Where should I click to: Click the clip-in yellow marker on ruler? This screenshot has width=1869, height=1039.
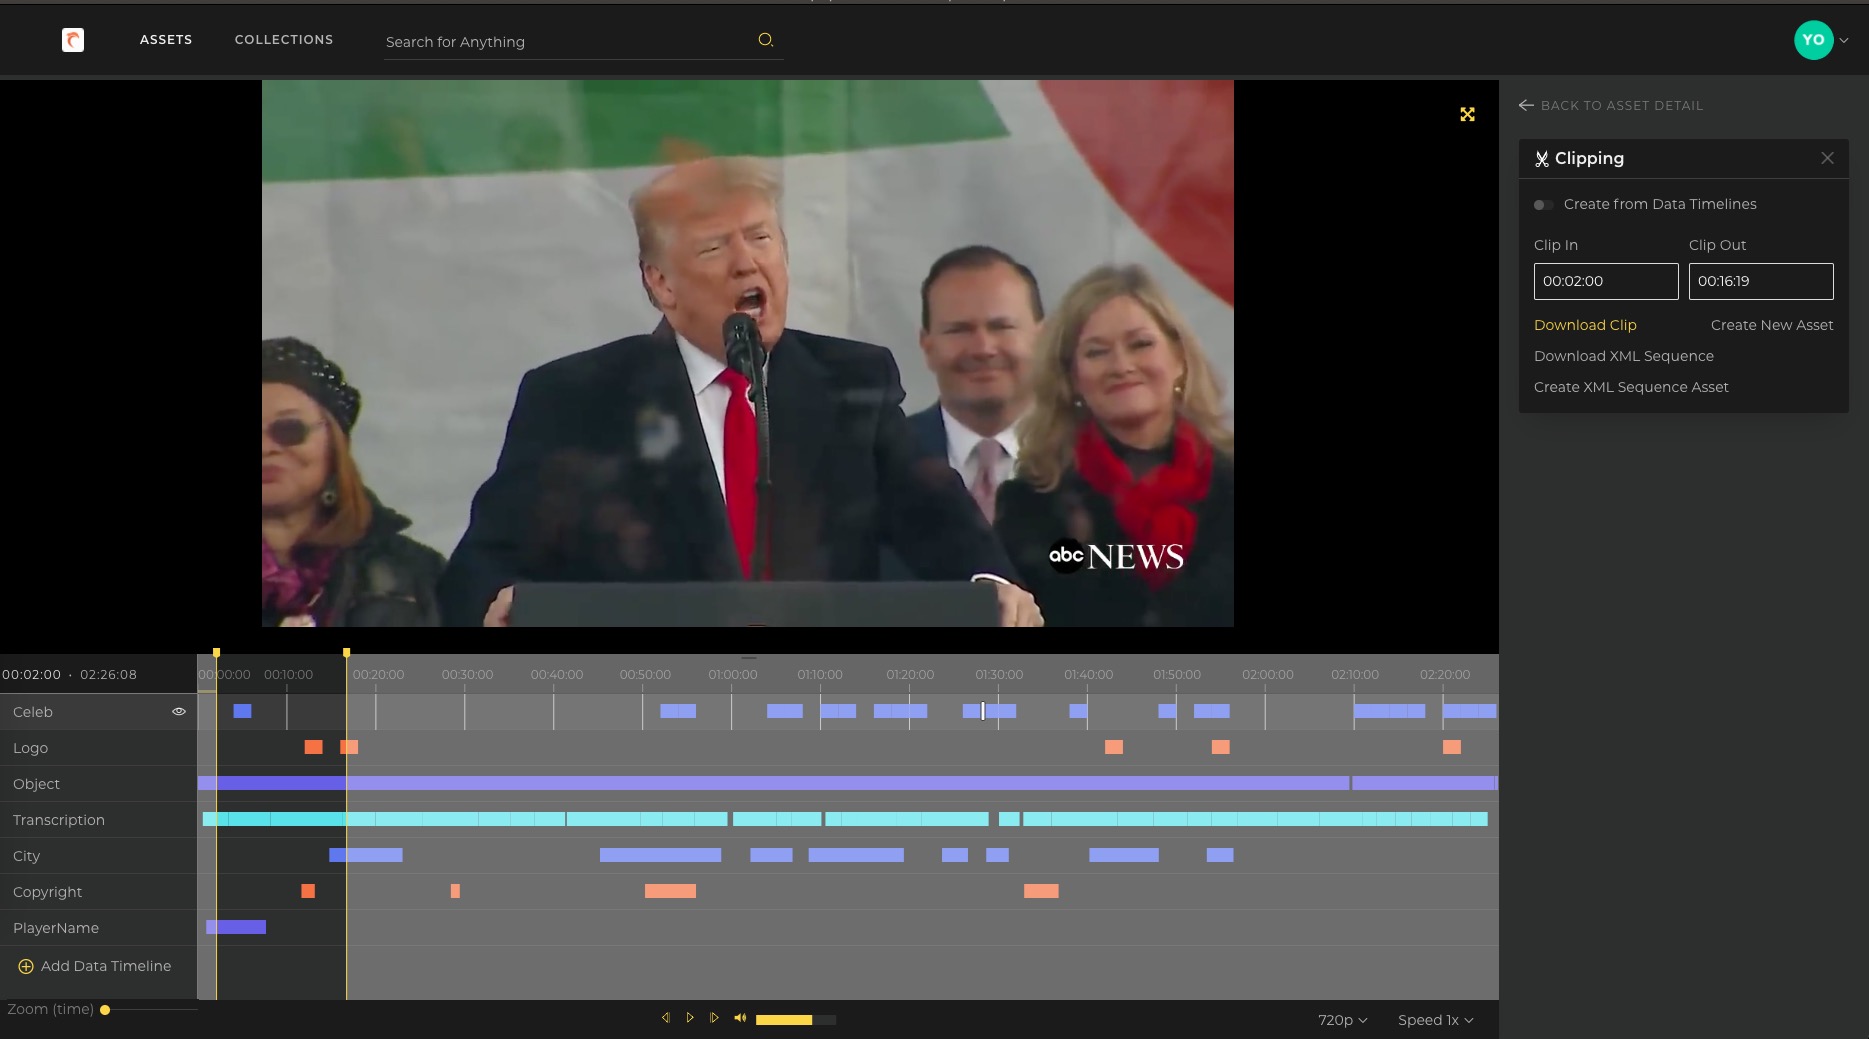tap(216, 653)
